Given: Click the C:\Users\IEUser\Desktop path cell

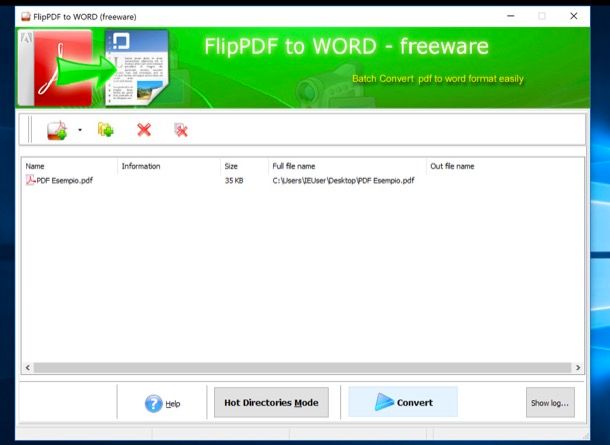Looking at the screenshot, I should pyautogui.click(x=343, y=180).
